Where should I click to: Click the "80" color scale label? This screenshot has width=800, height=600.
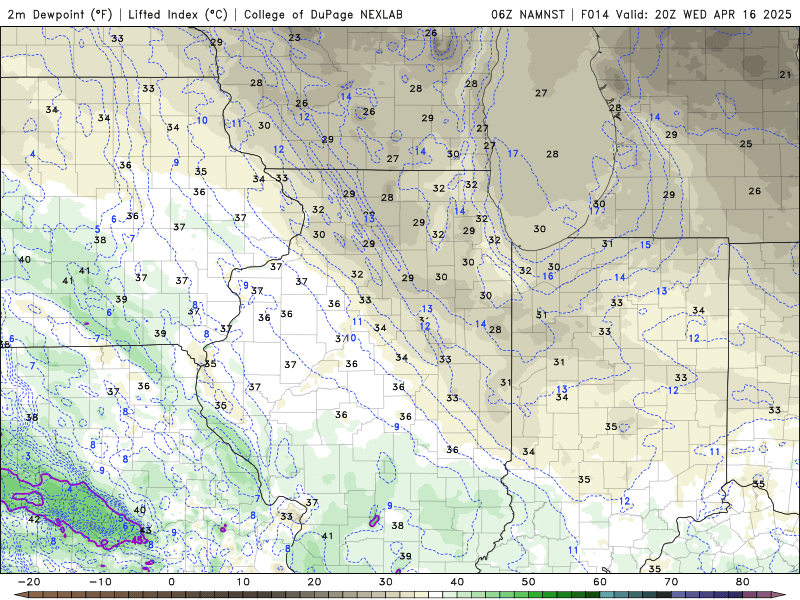[x=743, y=582]
